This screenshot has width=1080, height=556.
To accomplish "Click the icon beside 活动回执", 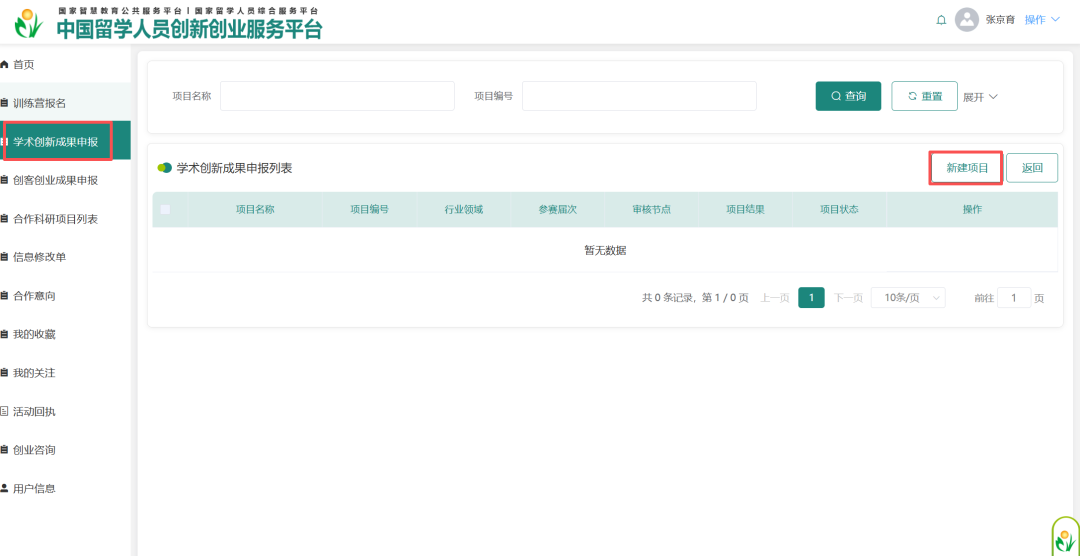I will 5,412.
